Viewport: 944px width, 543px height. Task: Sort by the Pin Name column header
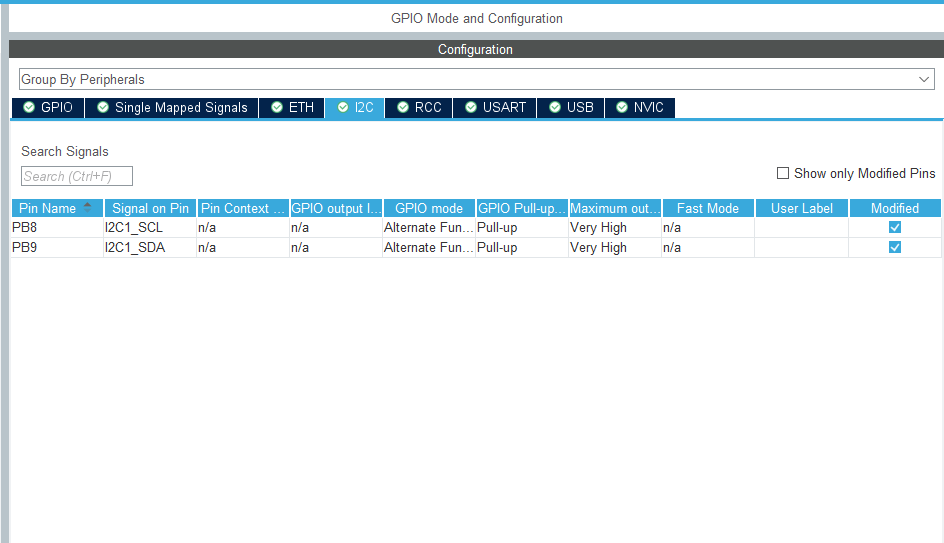pos(57,208)
